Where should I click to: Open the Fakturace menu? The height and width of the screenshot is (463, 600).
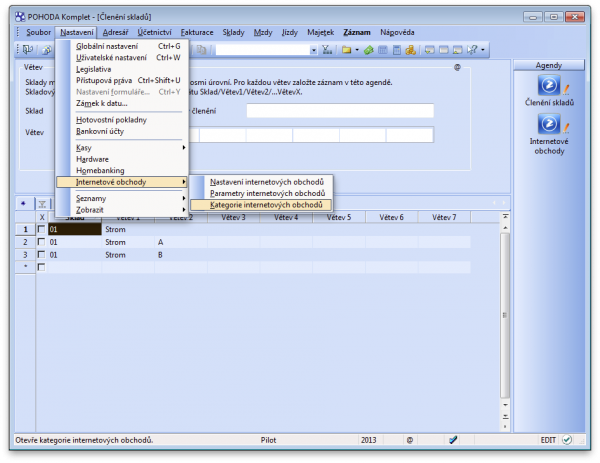197,33
